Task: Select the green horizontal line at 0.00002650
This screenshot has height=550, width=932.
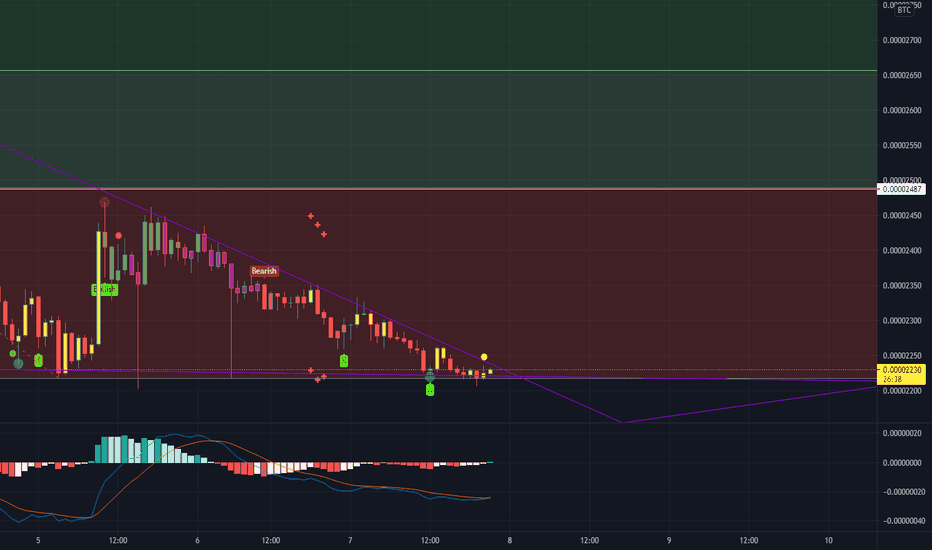Action: tap(438, 71)
